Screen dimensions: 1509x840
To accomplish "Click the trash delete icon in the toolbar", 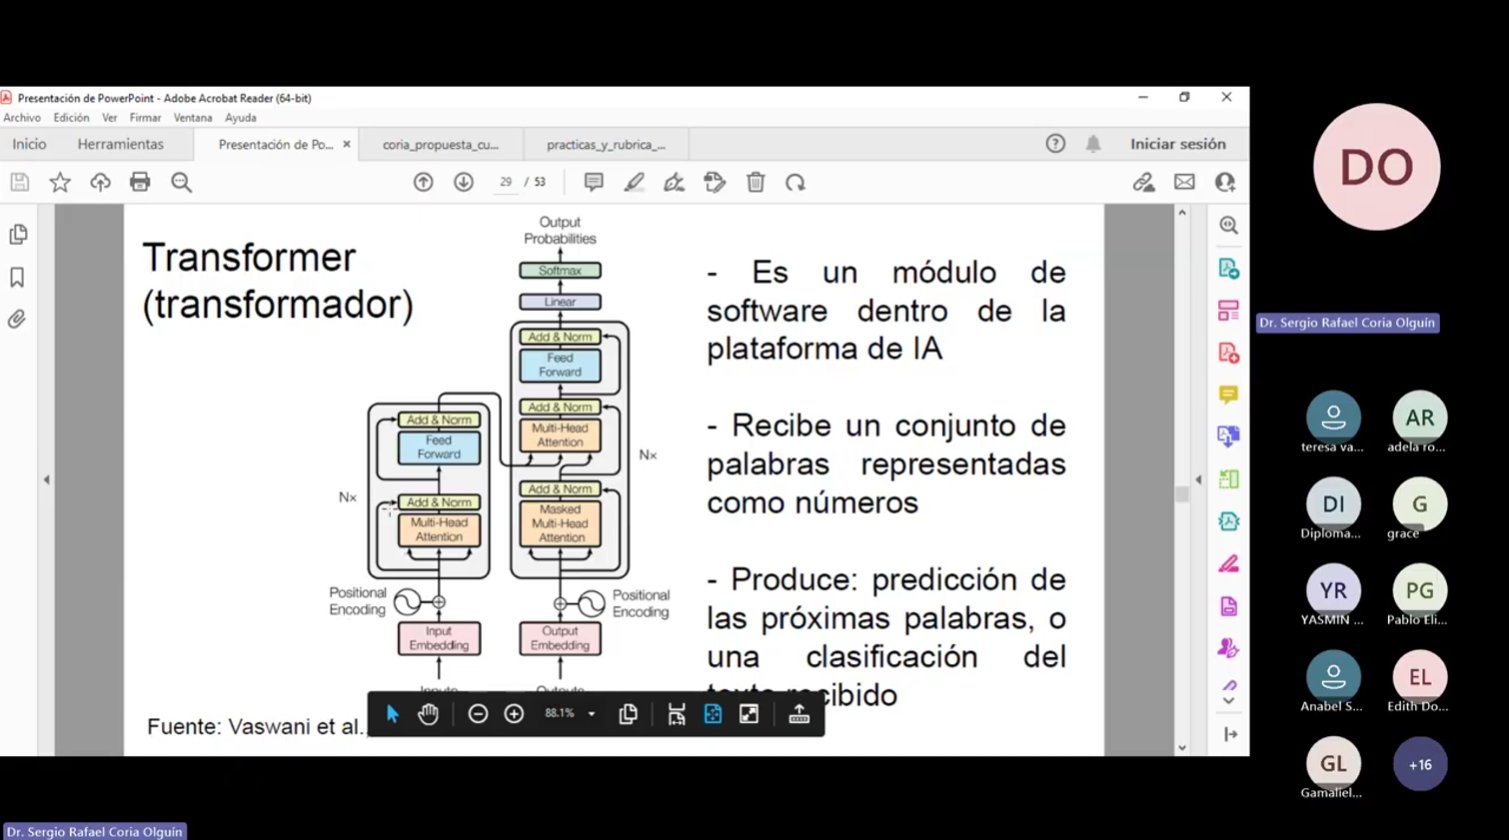I will 755,182.
